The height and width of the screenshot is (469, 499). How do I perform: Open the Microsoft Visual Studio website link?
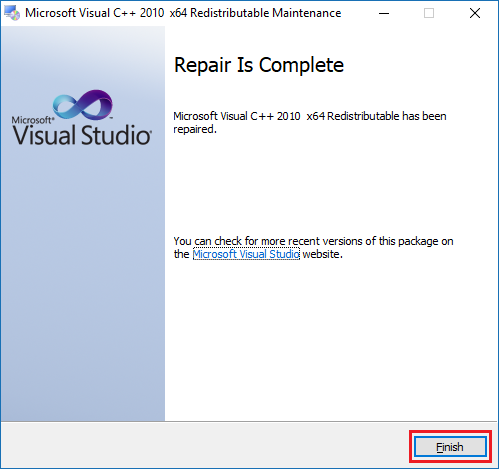pos(246,254)
